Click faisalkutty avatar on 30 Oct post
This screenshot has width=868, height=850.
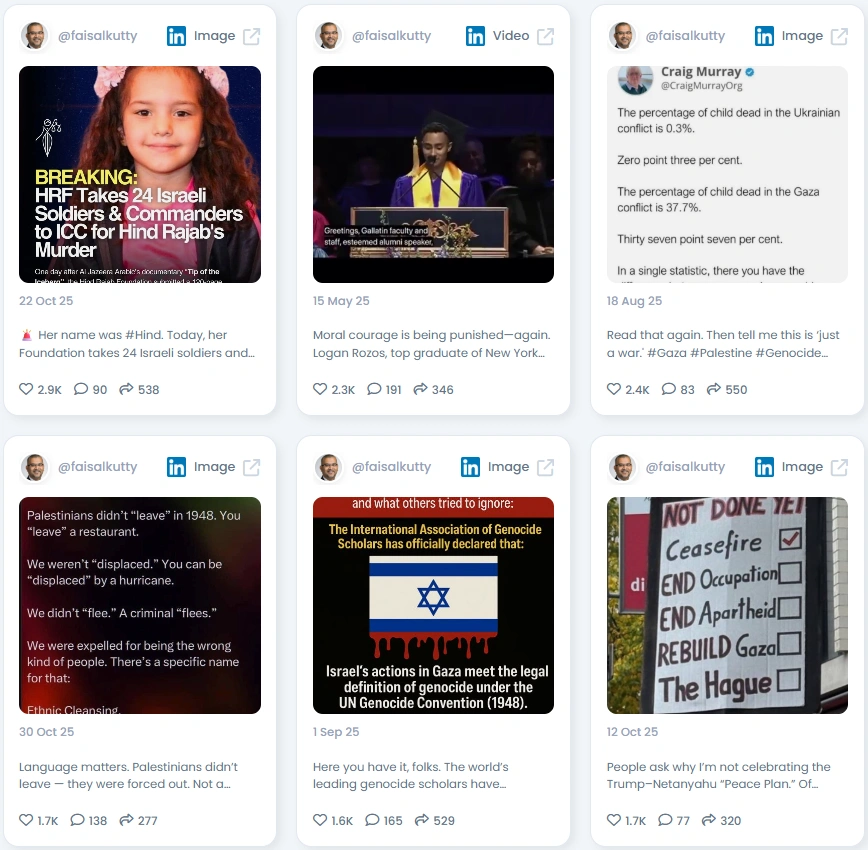pos(34,467)
